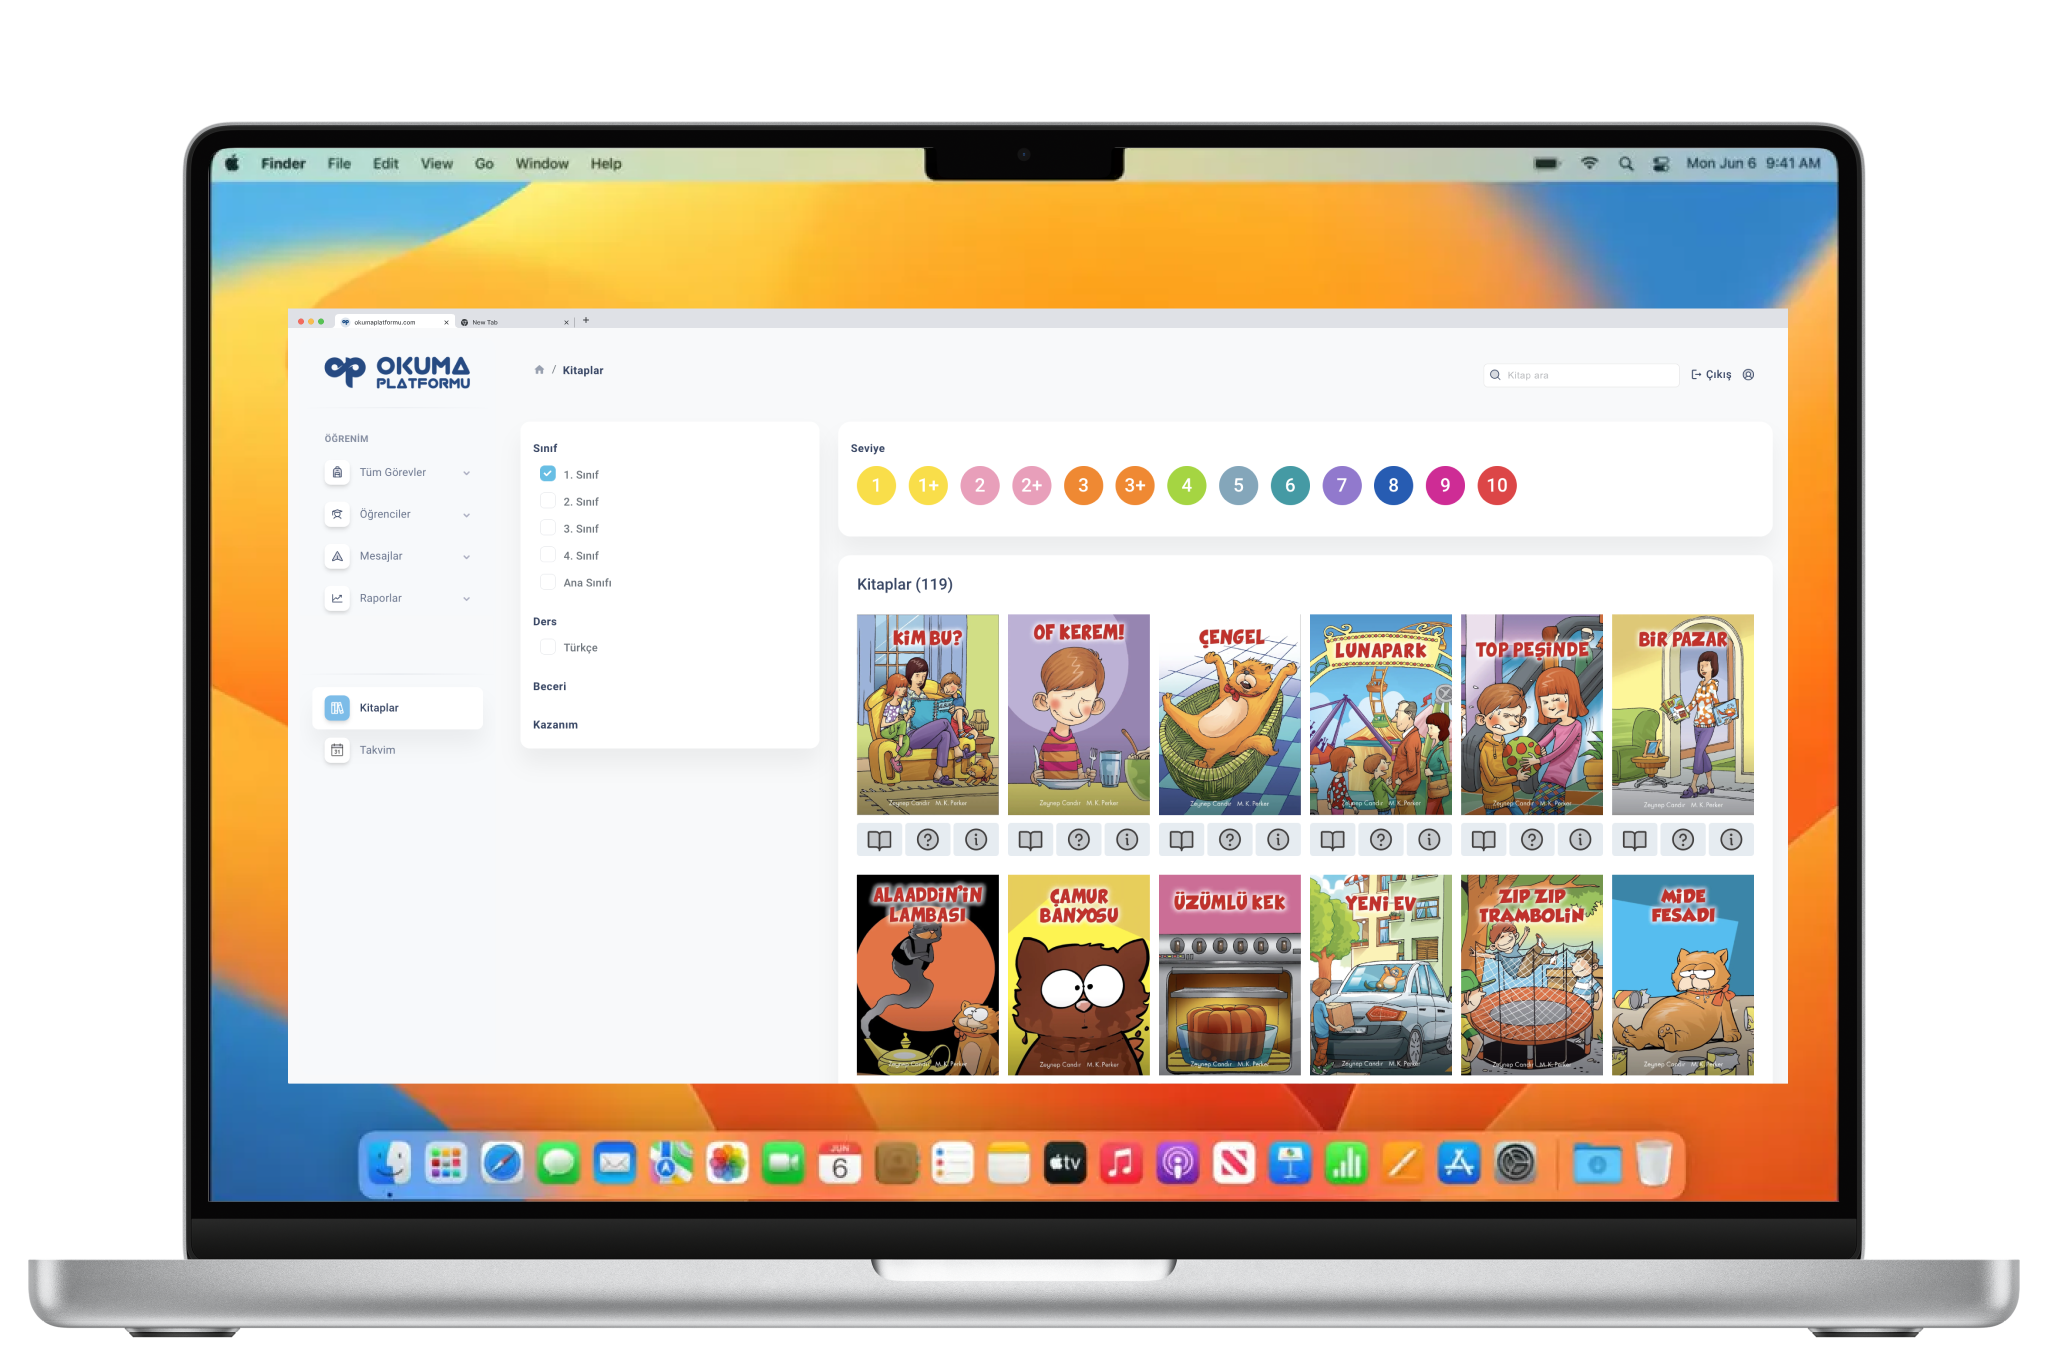The width and height of the screenshot is (2049, 1350).
Task: Expand the Öğrenciler sidebar chevron
Action: click(466, 515)
